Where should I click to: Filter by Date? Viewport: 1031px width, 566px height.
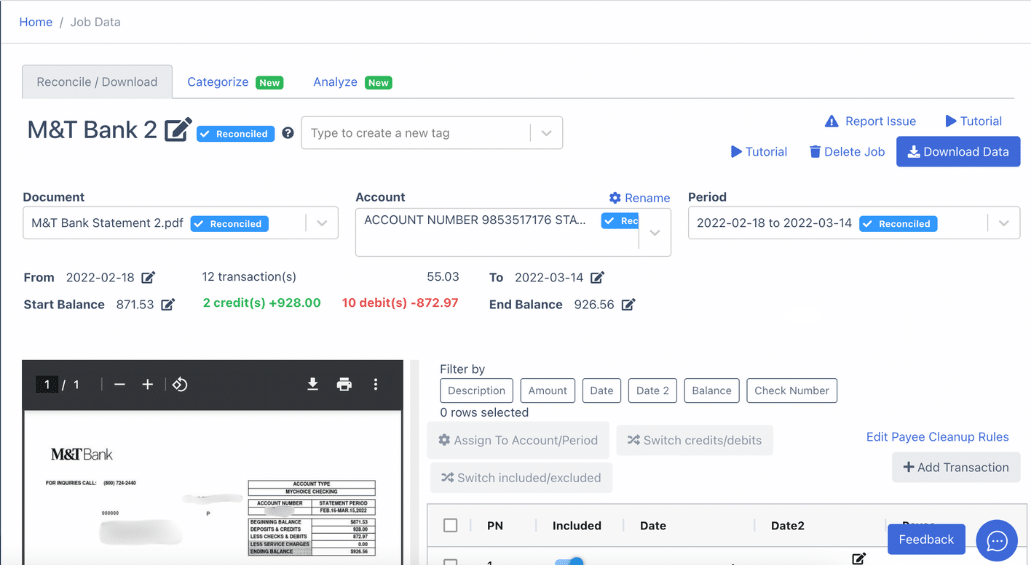(602, 390)
